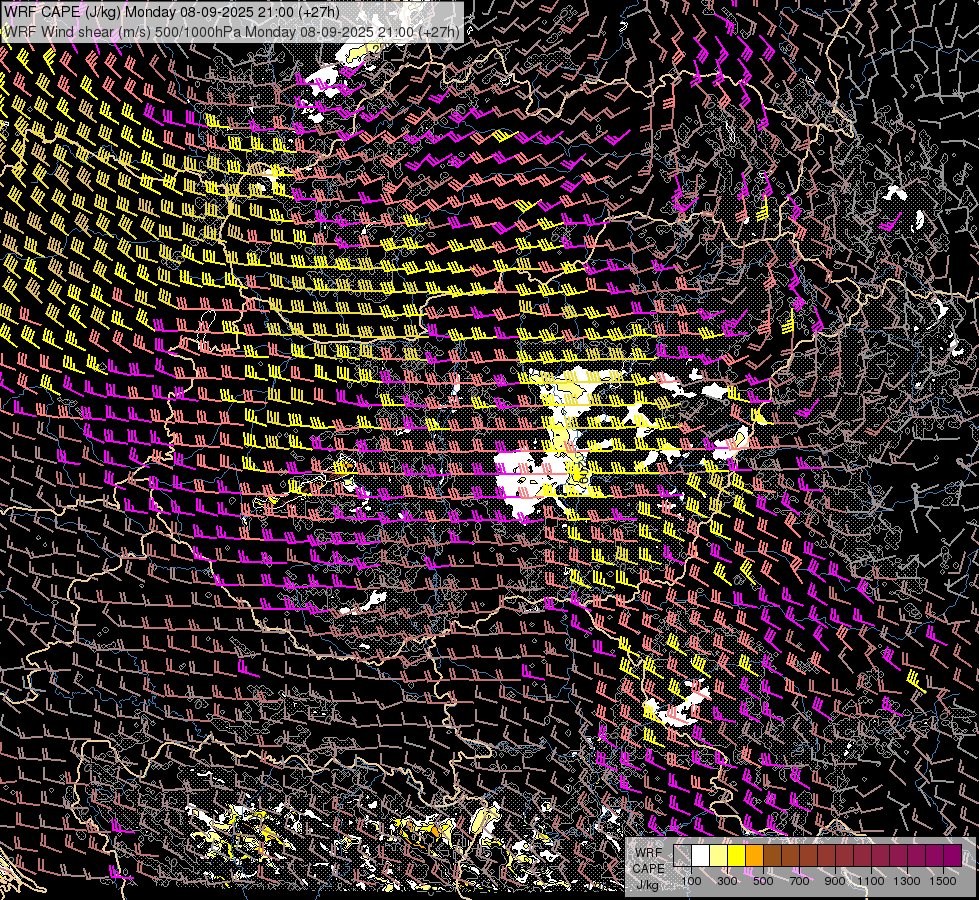
Task: Click the 'CAPE' word in the legend
Action: click(649, 869)
